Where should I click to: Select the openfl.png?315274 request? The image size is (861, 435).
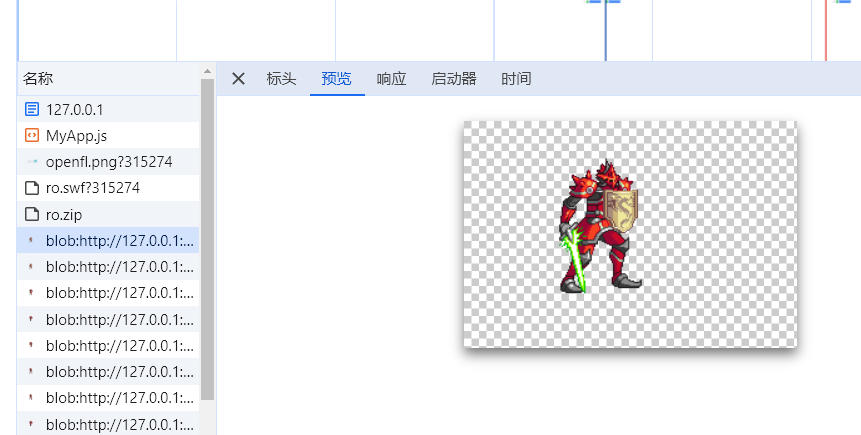(109, 161)
